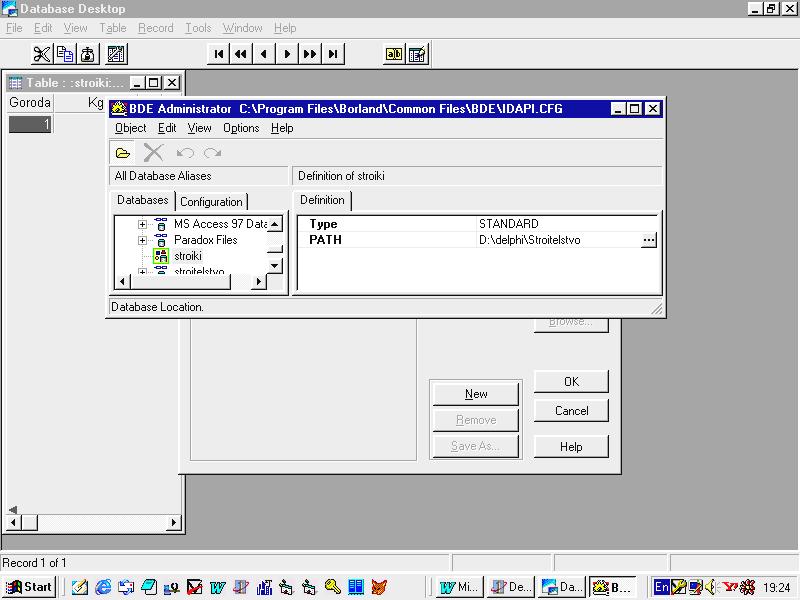Screen dimensions: 800x600
Task: Click the record cell showing 1
Action: [x=30, y=124]
